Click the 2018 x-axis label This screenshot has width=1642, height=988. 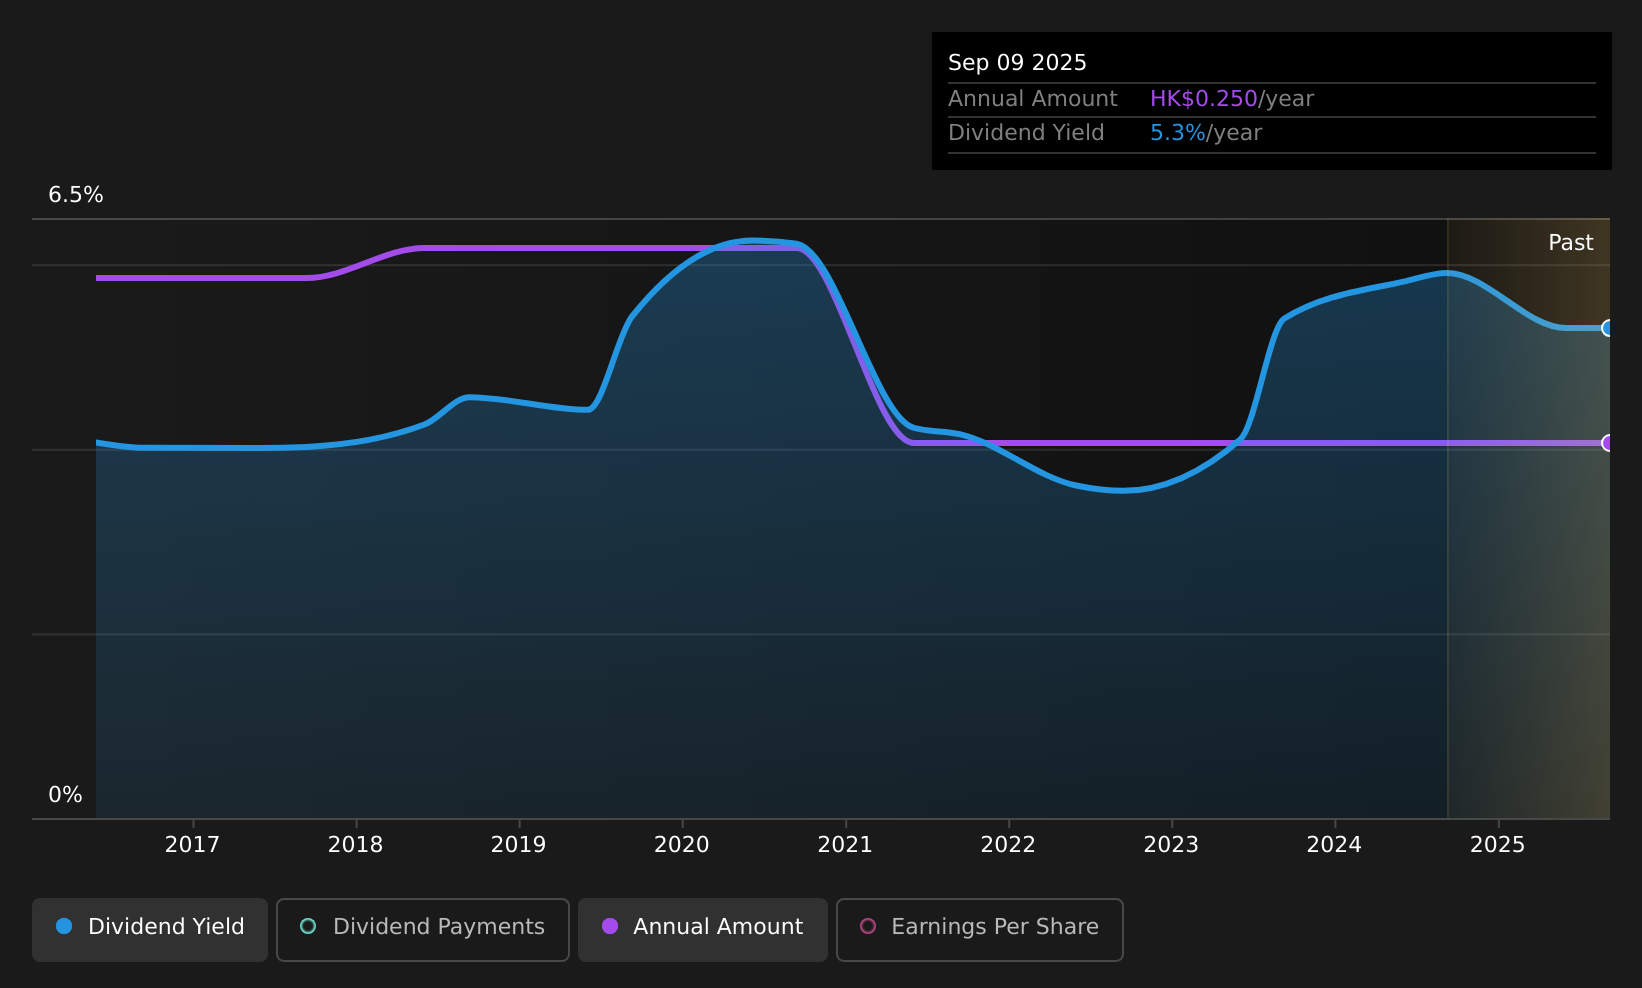pyautogui.click(x=355, y=845)
